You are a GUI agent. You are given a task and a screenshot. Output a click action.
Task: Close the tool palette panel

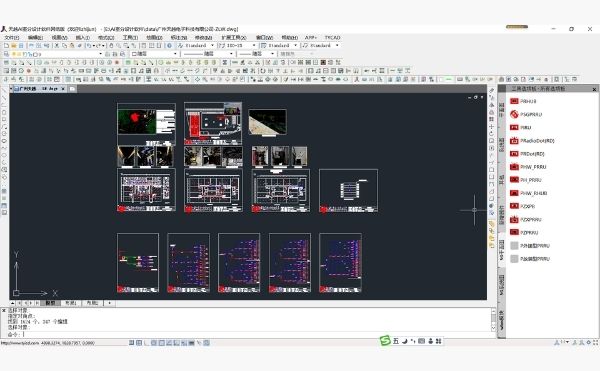point(594,89)
